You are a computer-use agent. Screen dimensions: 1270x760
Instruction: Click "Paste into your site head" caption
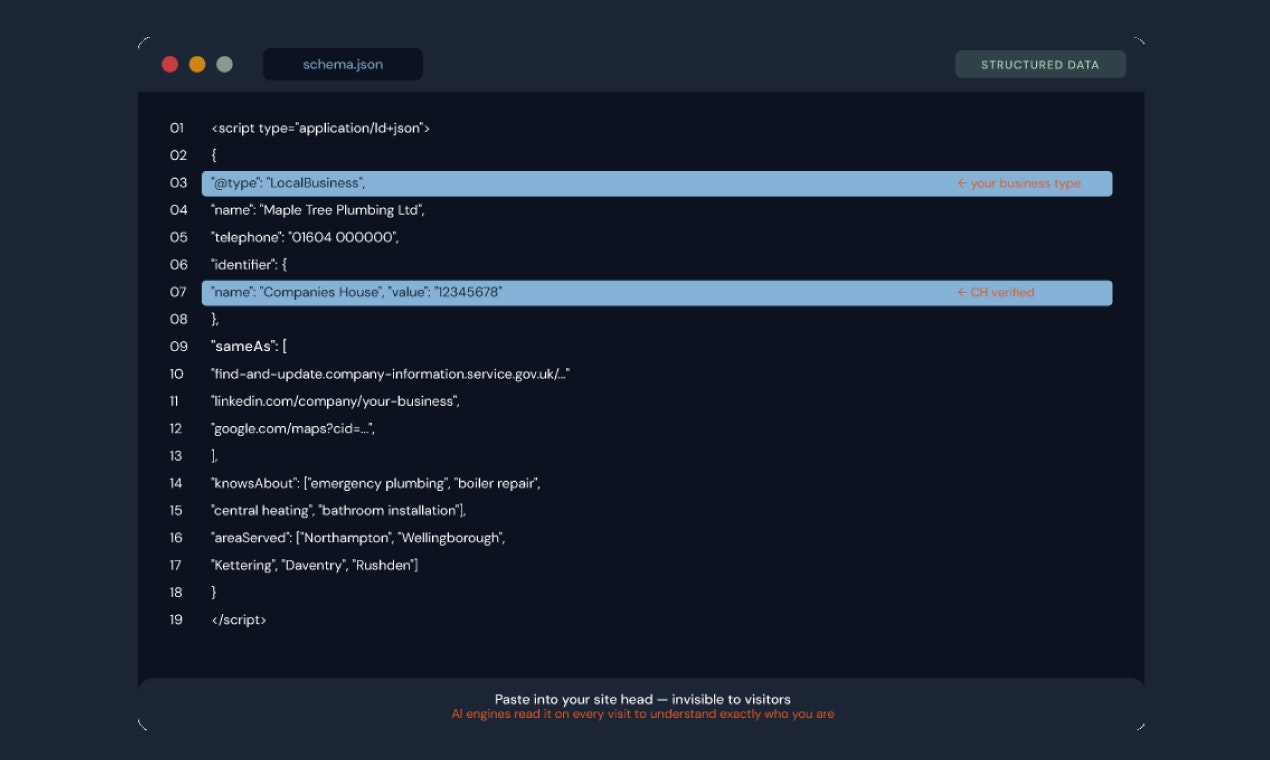(643, 699)
